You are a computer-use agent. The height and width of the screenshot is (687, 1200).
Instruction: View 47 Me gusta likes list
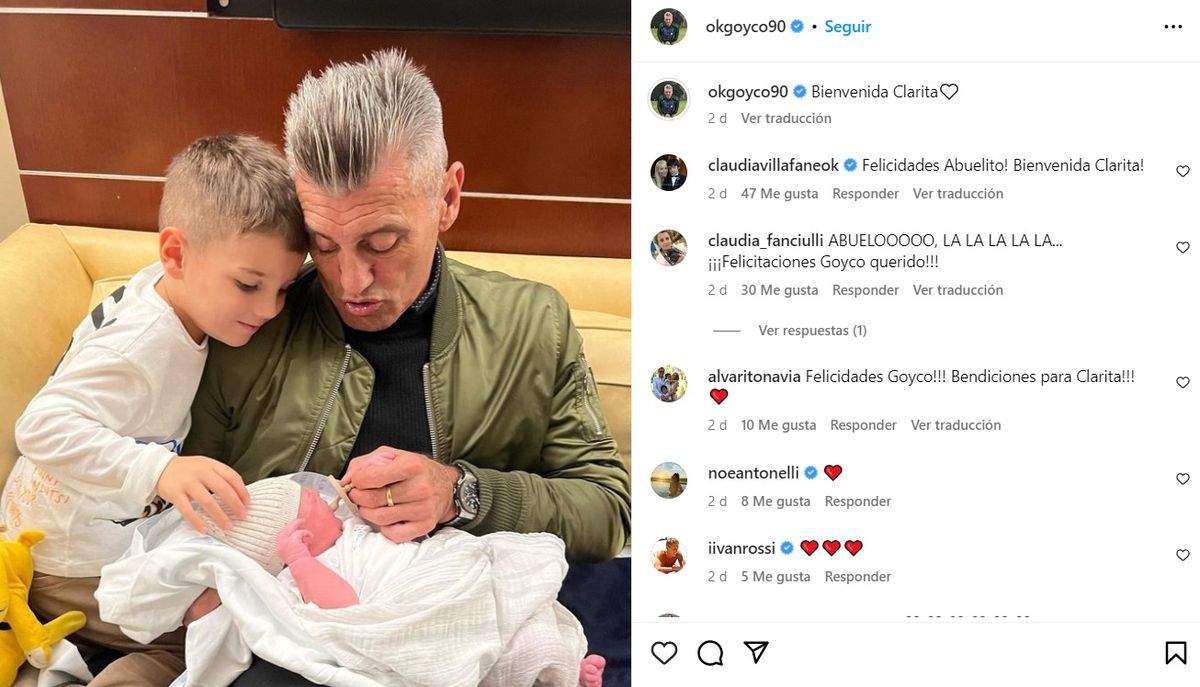pyautogui.click(x=779, y=194)
